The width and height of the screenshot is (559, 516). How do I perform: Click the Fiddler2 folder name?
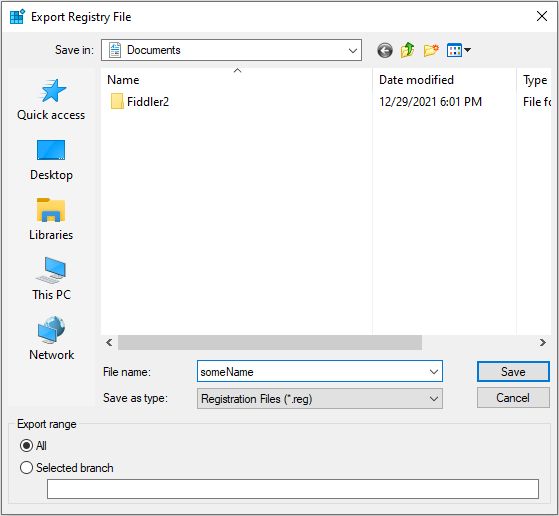(x=148, y=102)
